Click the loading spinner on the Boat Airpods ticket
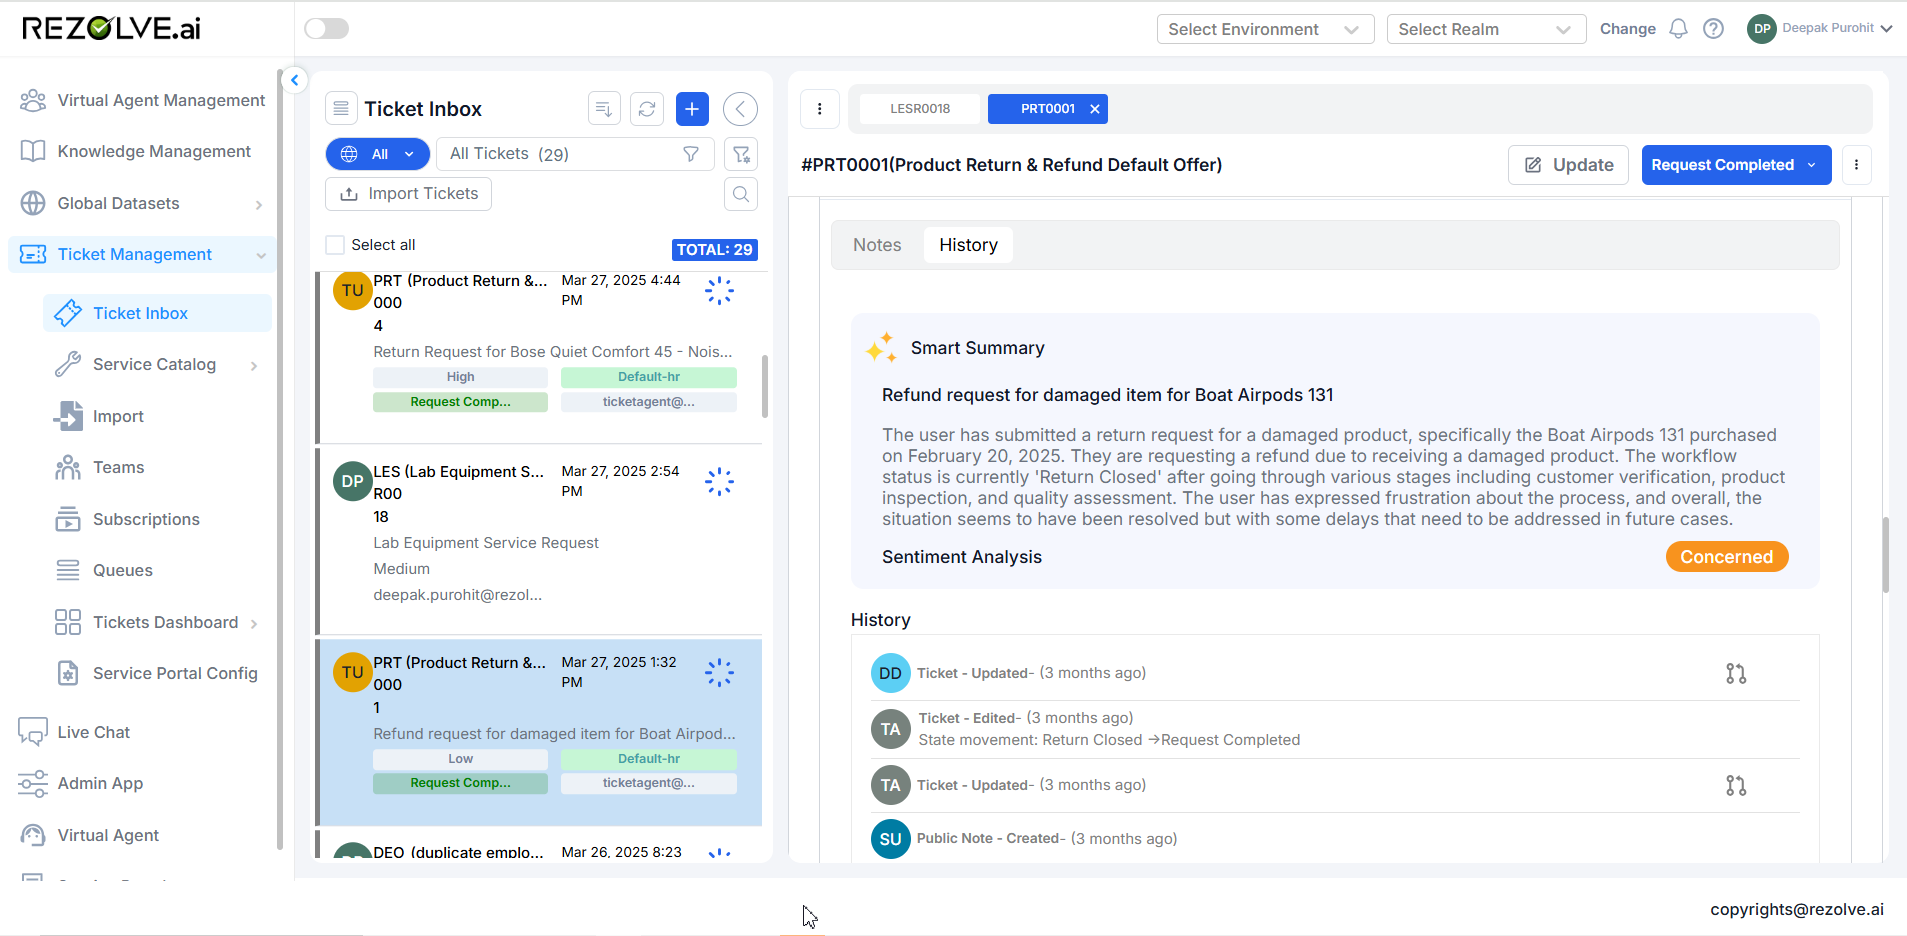The height and width of the screenshot is (936, 1907). point(719,673)
